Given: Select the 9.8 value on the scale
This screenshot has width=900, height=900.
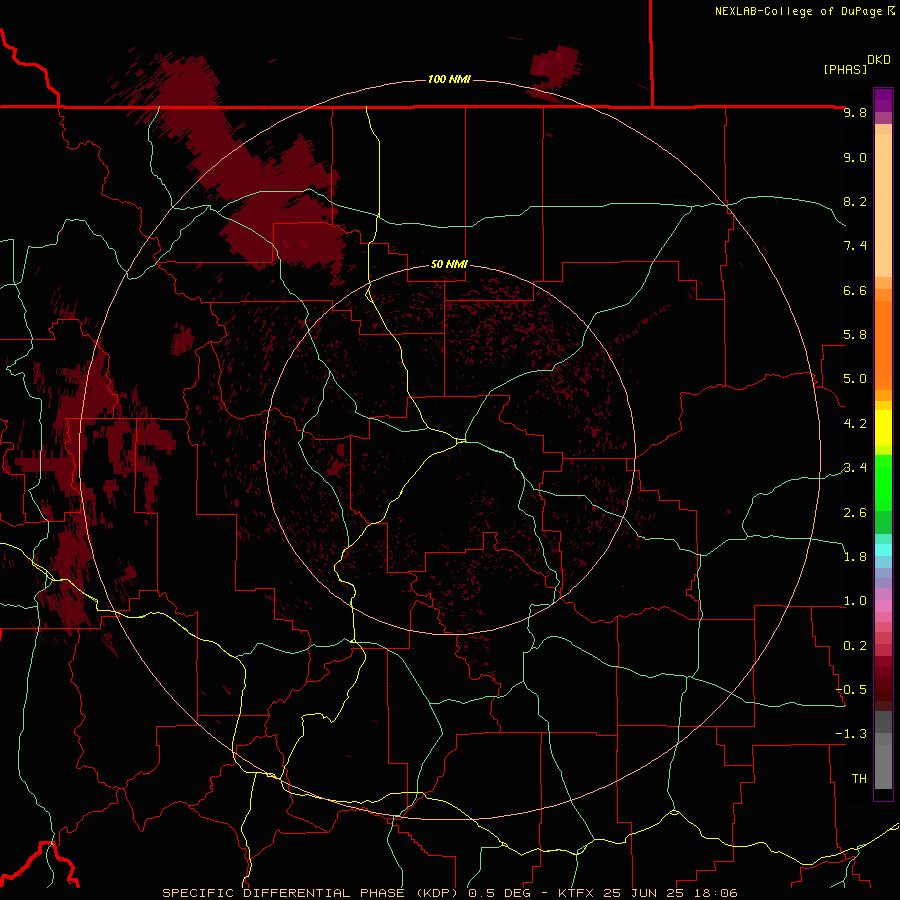Looking at the screenshot, I should (x=855, y=112).
